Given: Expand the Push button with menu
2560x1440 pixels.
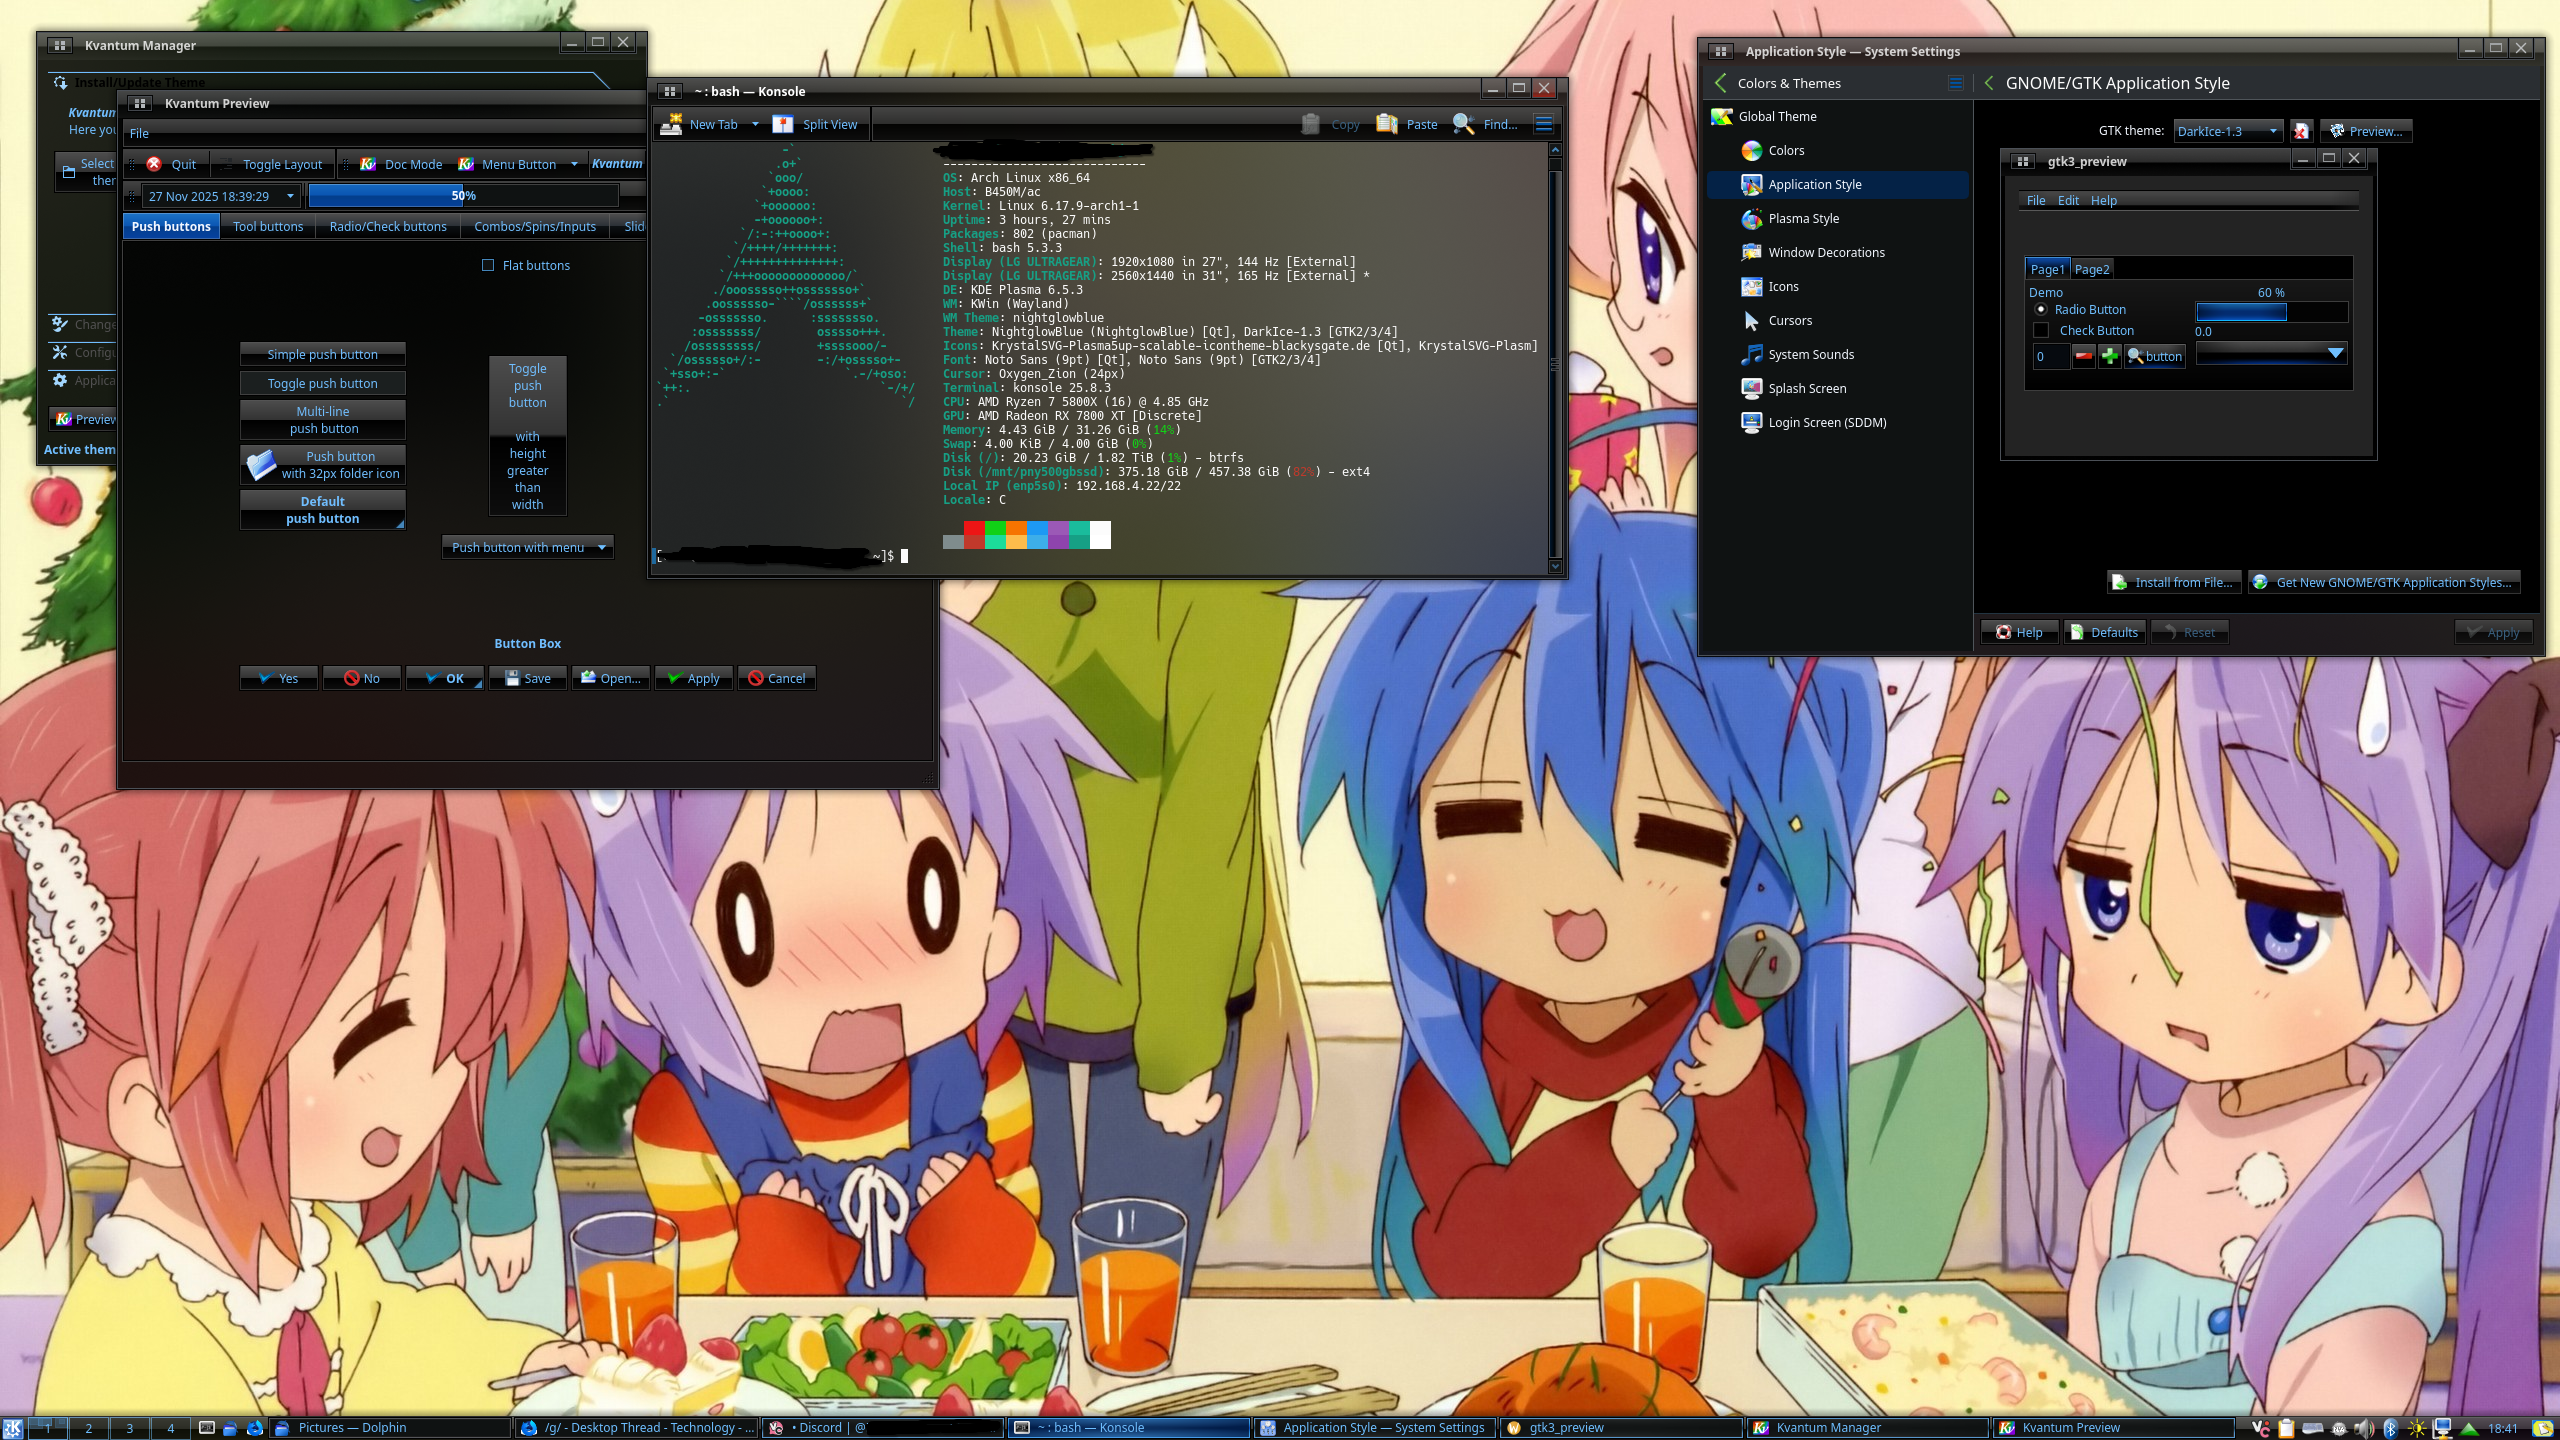Looking at the screenshot, I should [x=527, y=547].
